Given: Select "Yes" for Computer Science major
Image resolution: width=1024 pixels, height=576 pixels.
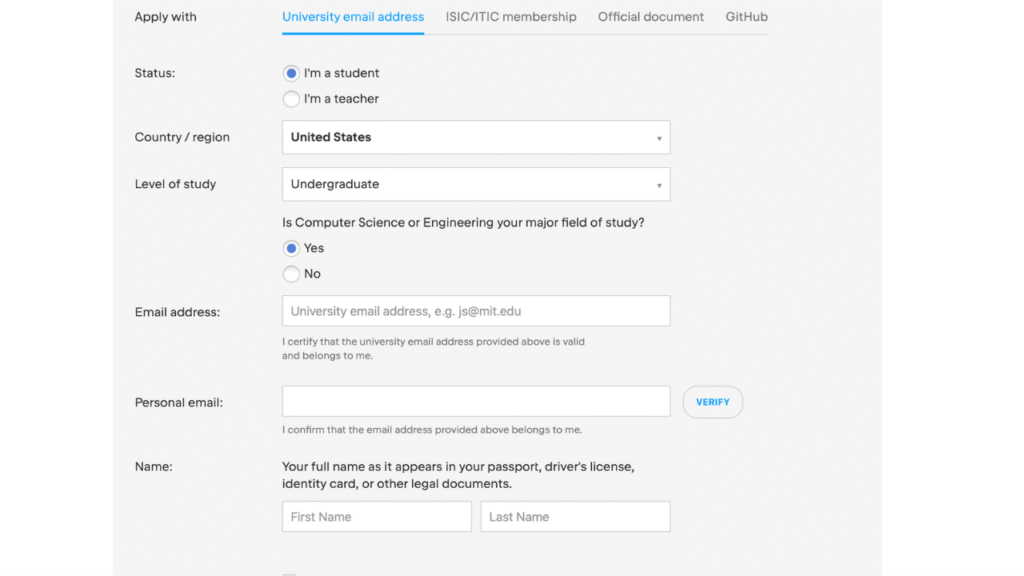Looking at the screenshot, I should [291, 248].
